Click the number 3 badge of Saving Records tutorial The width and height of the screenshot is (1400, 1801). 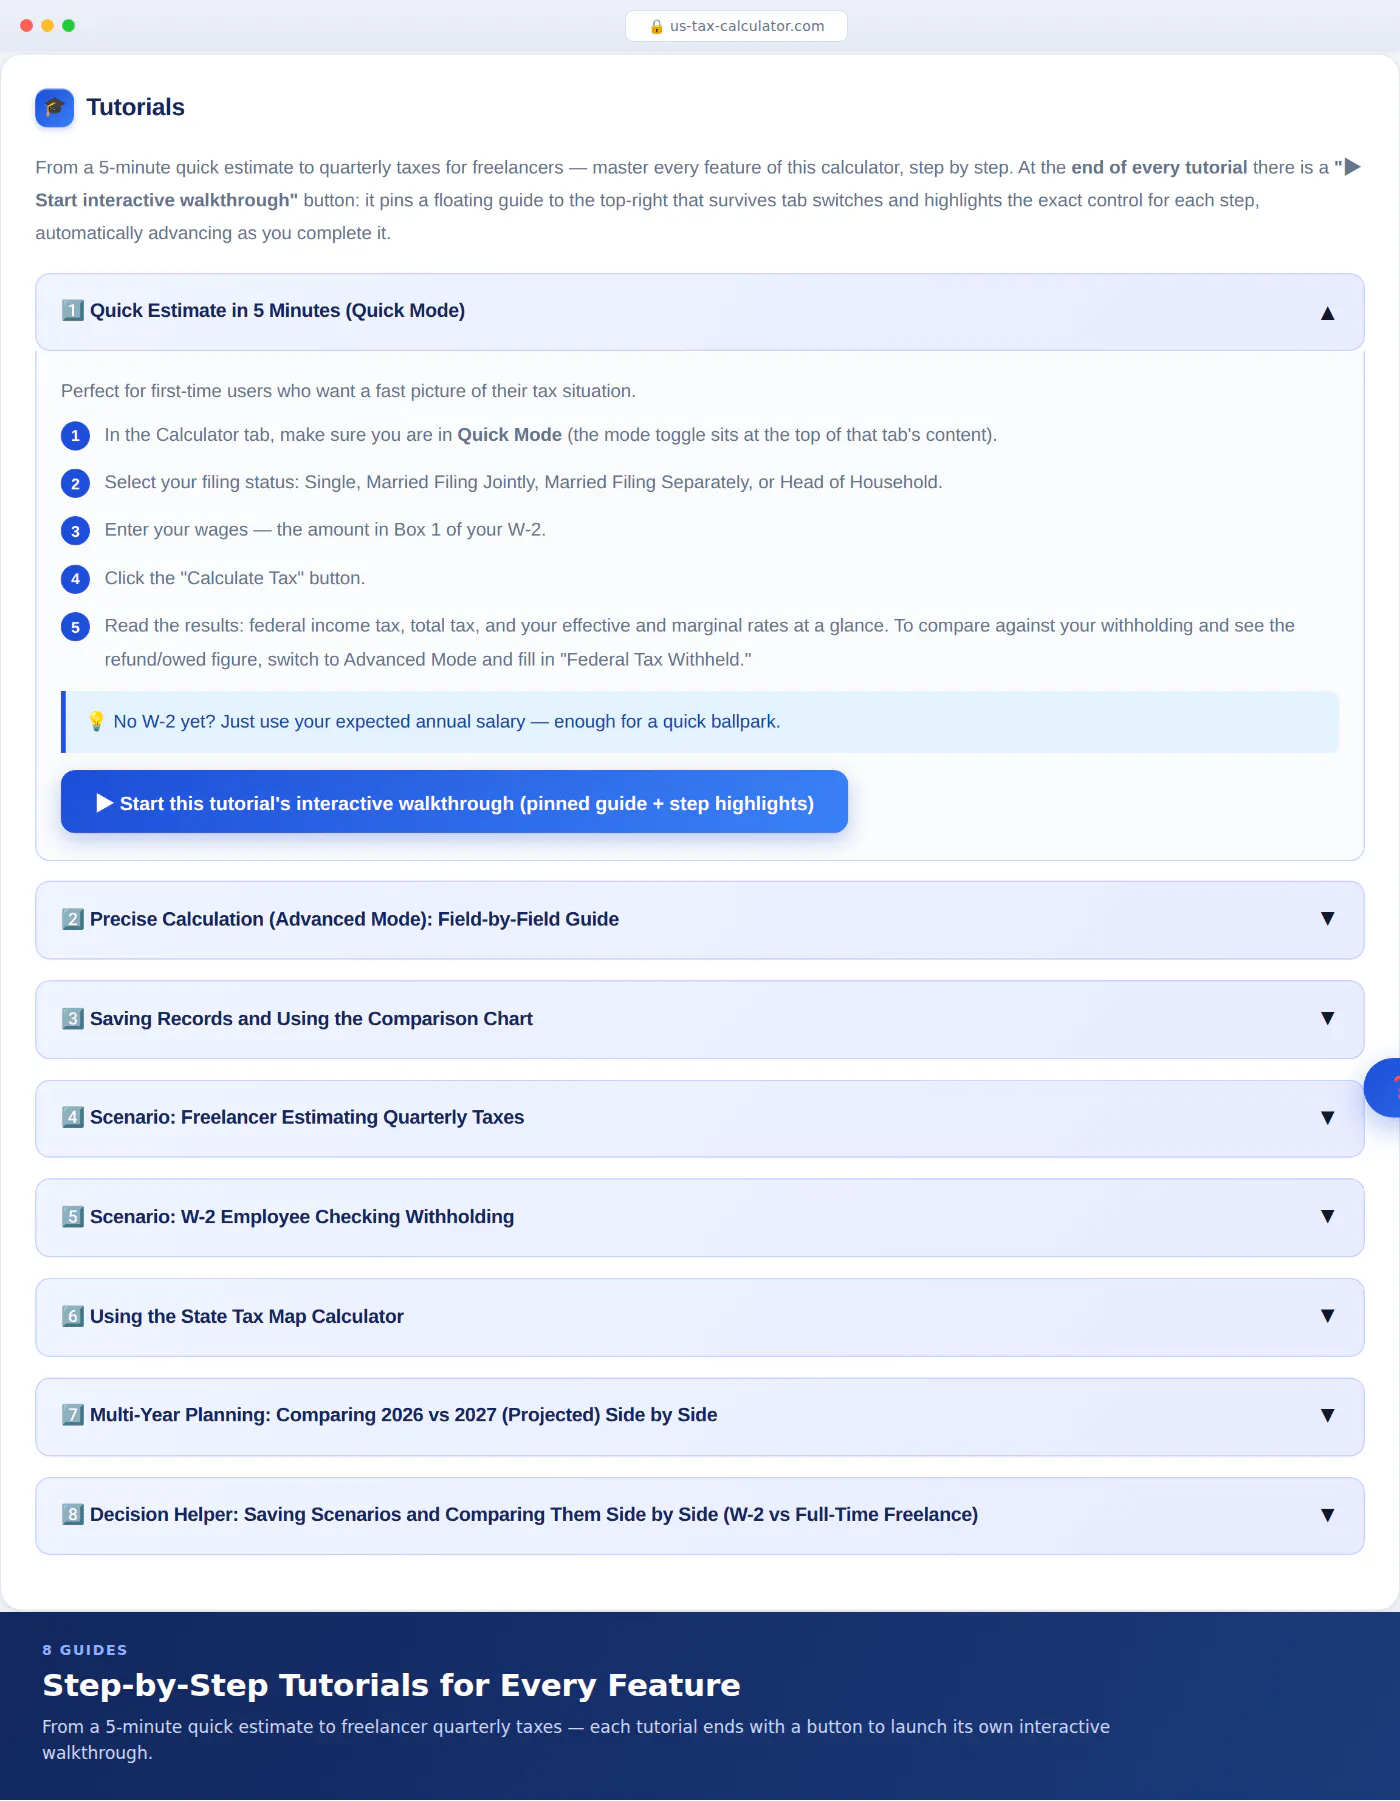tap(72, 1019)
